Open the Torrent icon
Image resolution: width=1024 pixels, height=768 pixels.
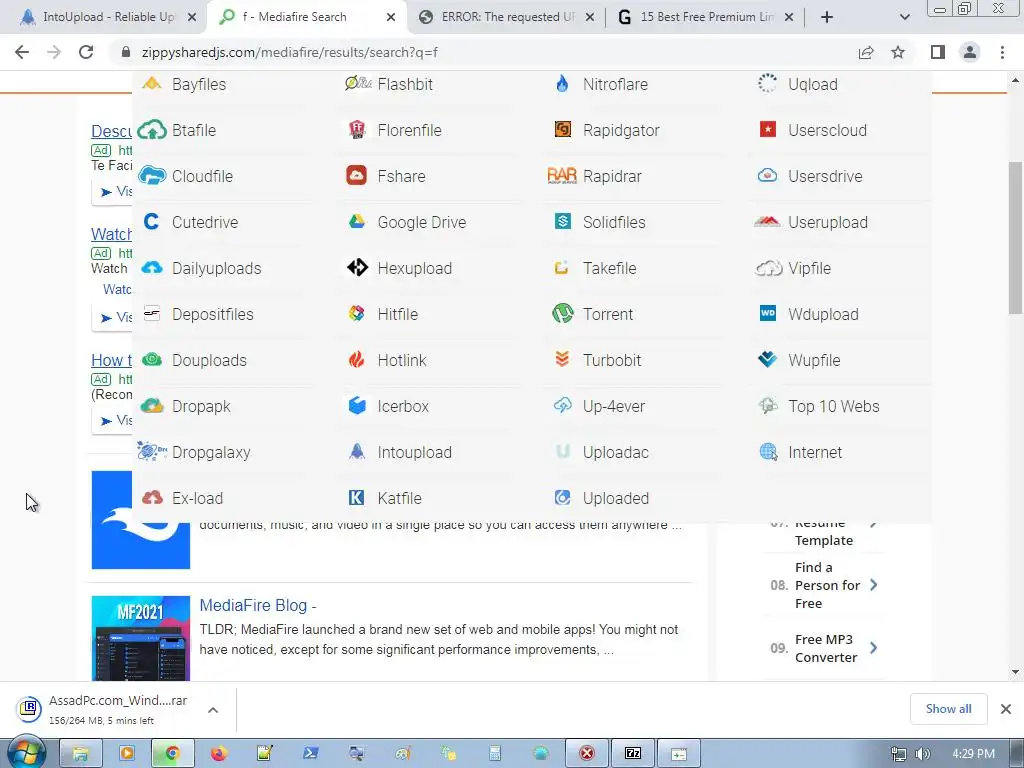point(562,313)
